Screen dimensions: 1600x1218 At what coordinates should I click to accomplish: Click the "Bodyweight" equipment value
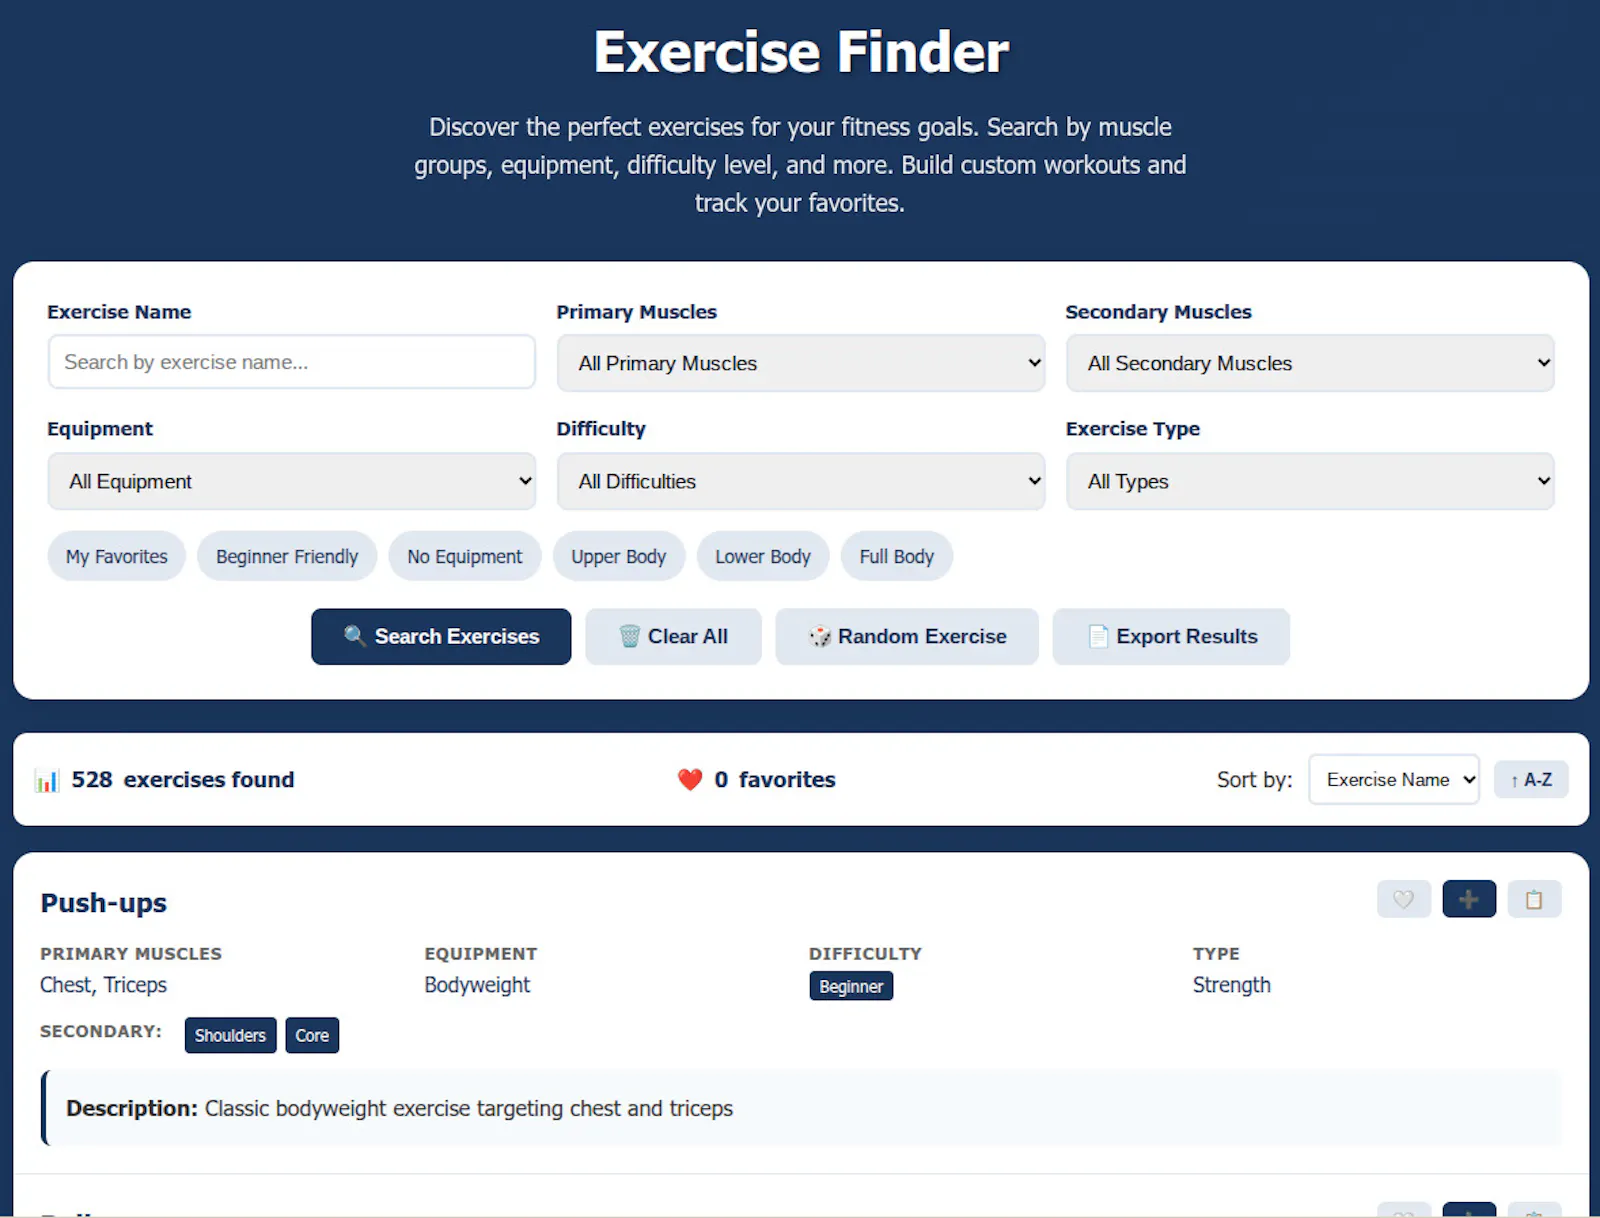(477, 985)
